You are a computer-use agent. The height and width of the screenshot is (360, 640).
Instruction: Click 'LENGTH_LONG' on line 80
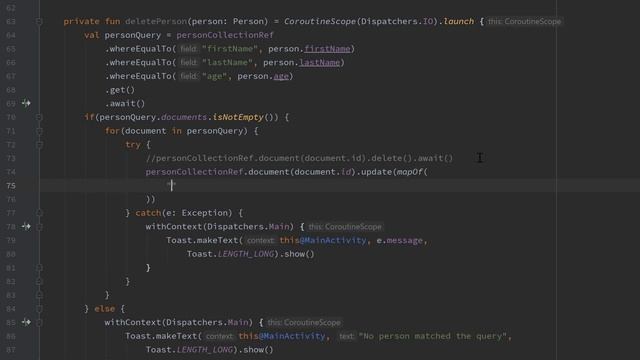tap(245, 254)
